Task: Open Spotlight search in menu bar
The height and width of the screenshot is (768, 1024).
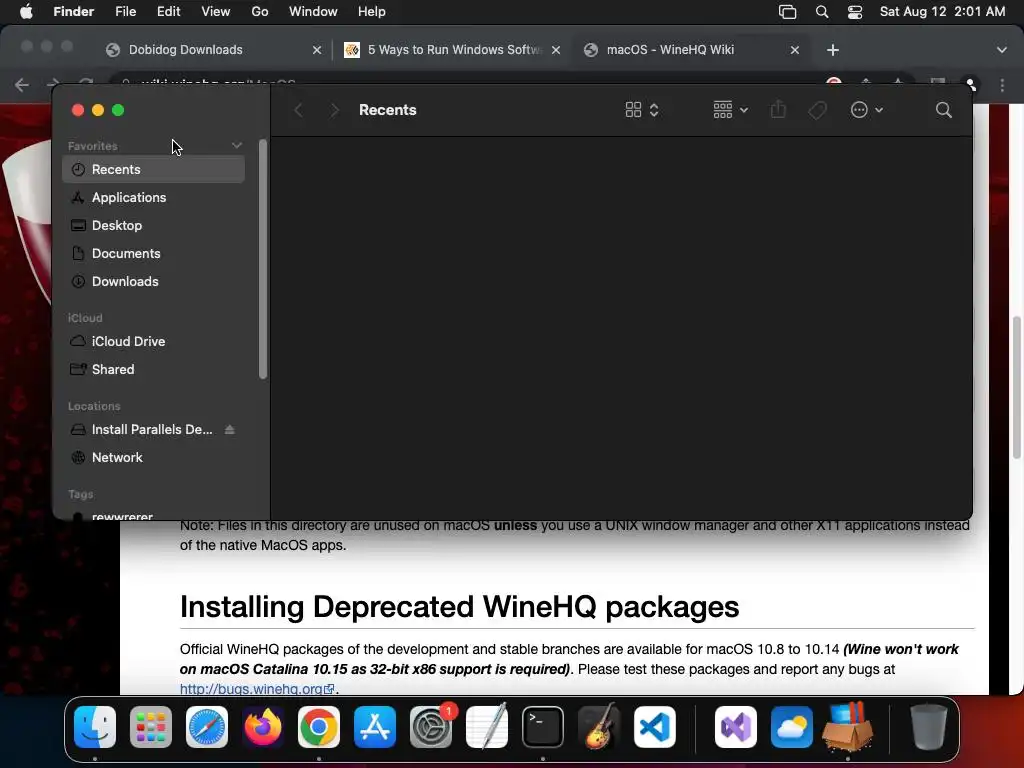Action: [822, 12]
